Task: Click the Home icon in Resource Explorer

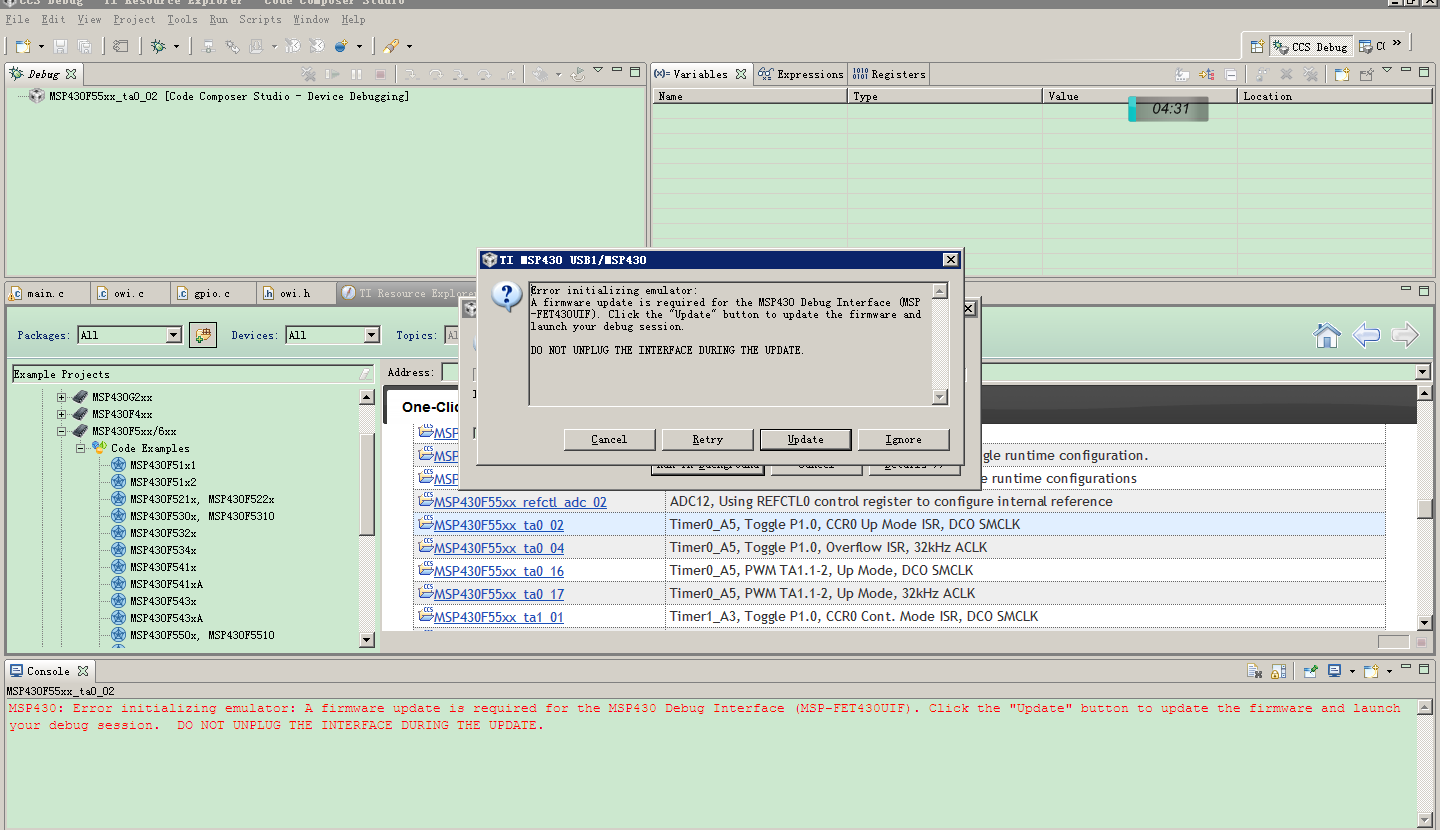Action: (x=1326, y=336)
